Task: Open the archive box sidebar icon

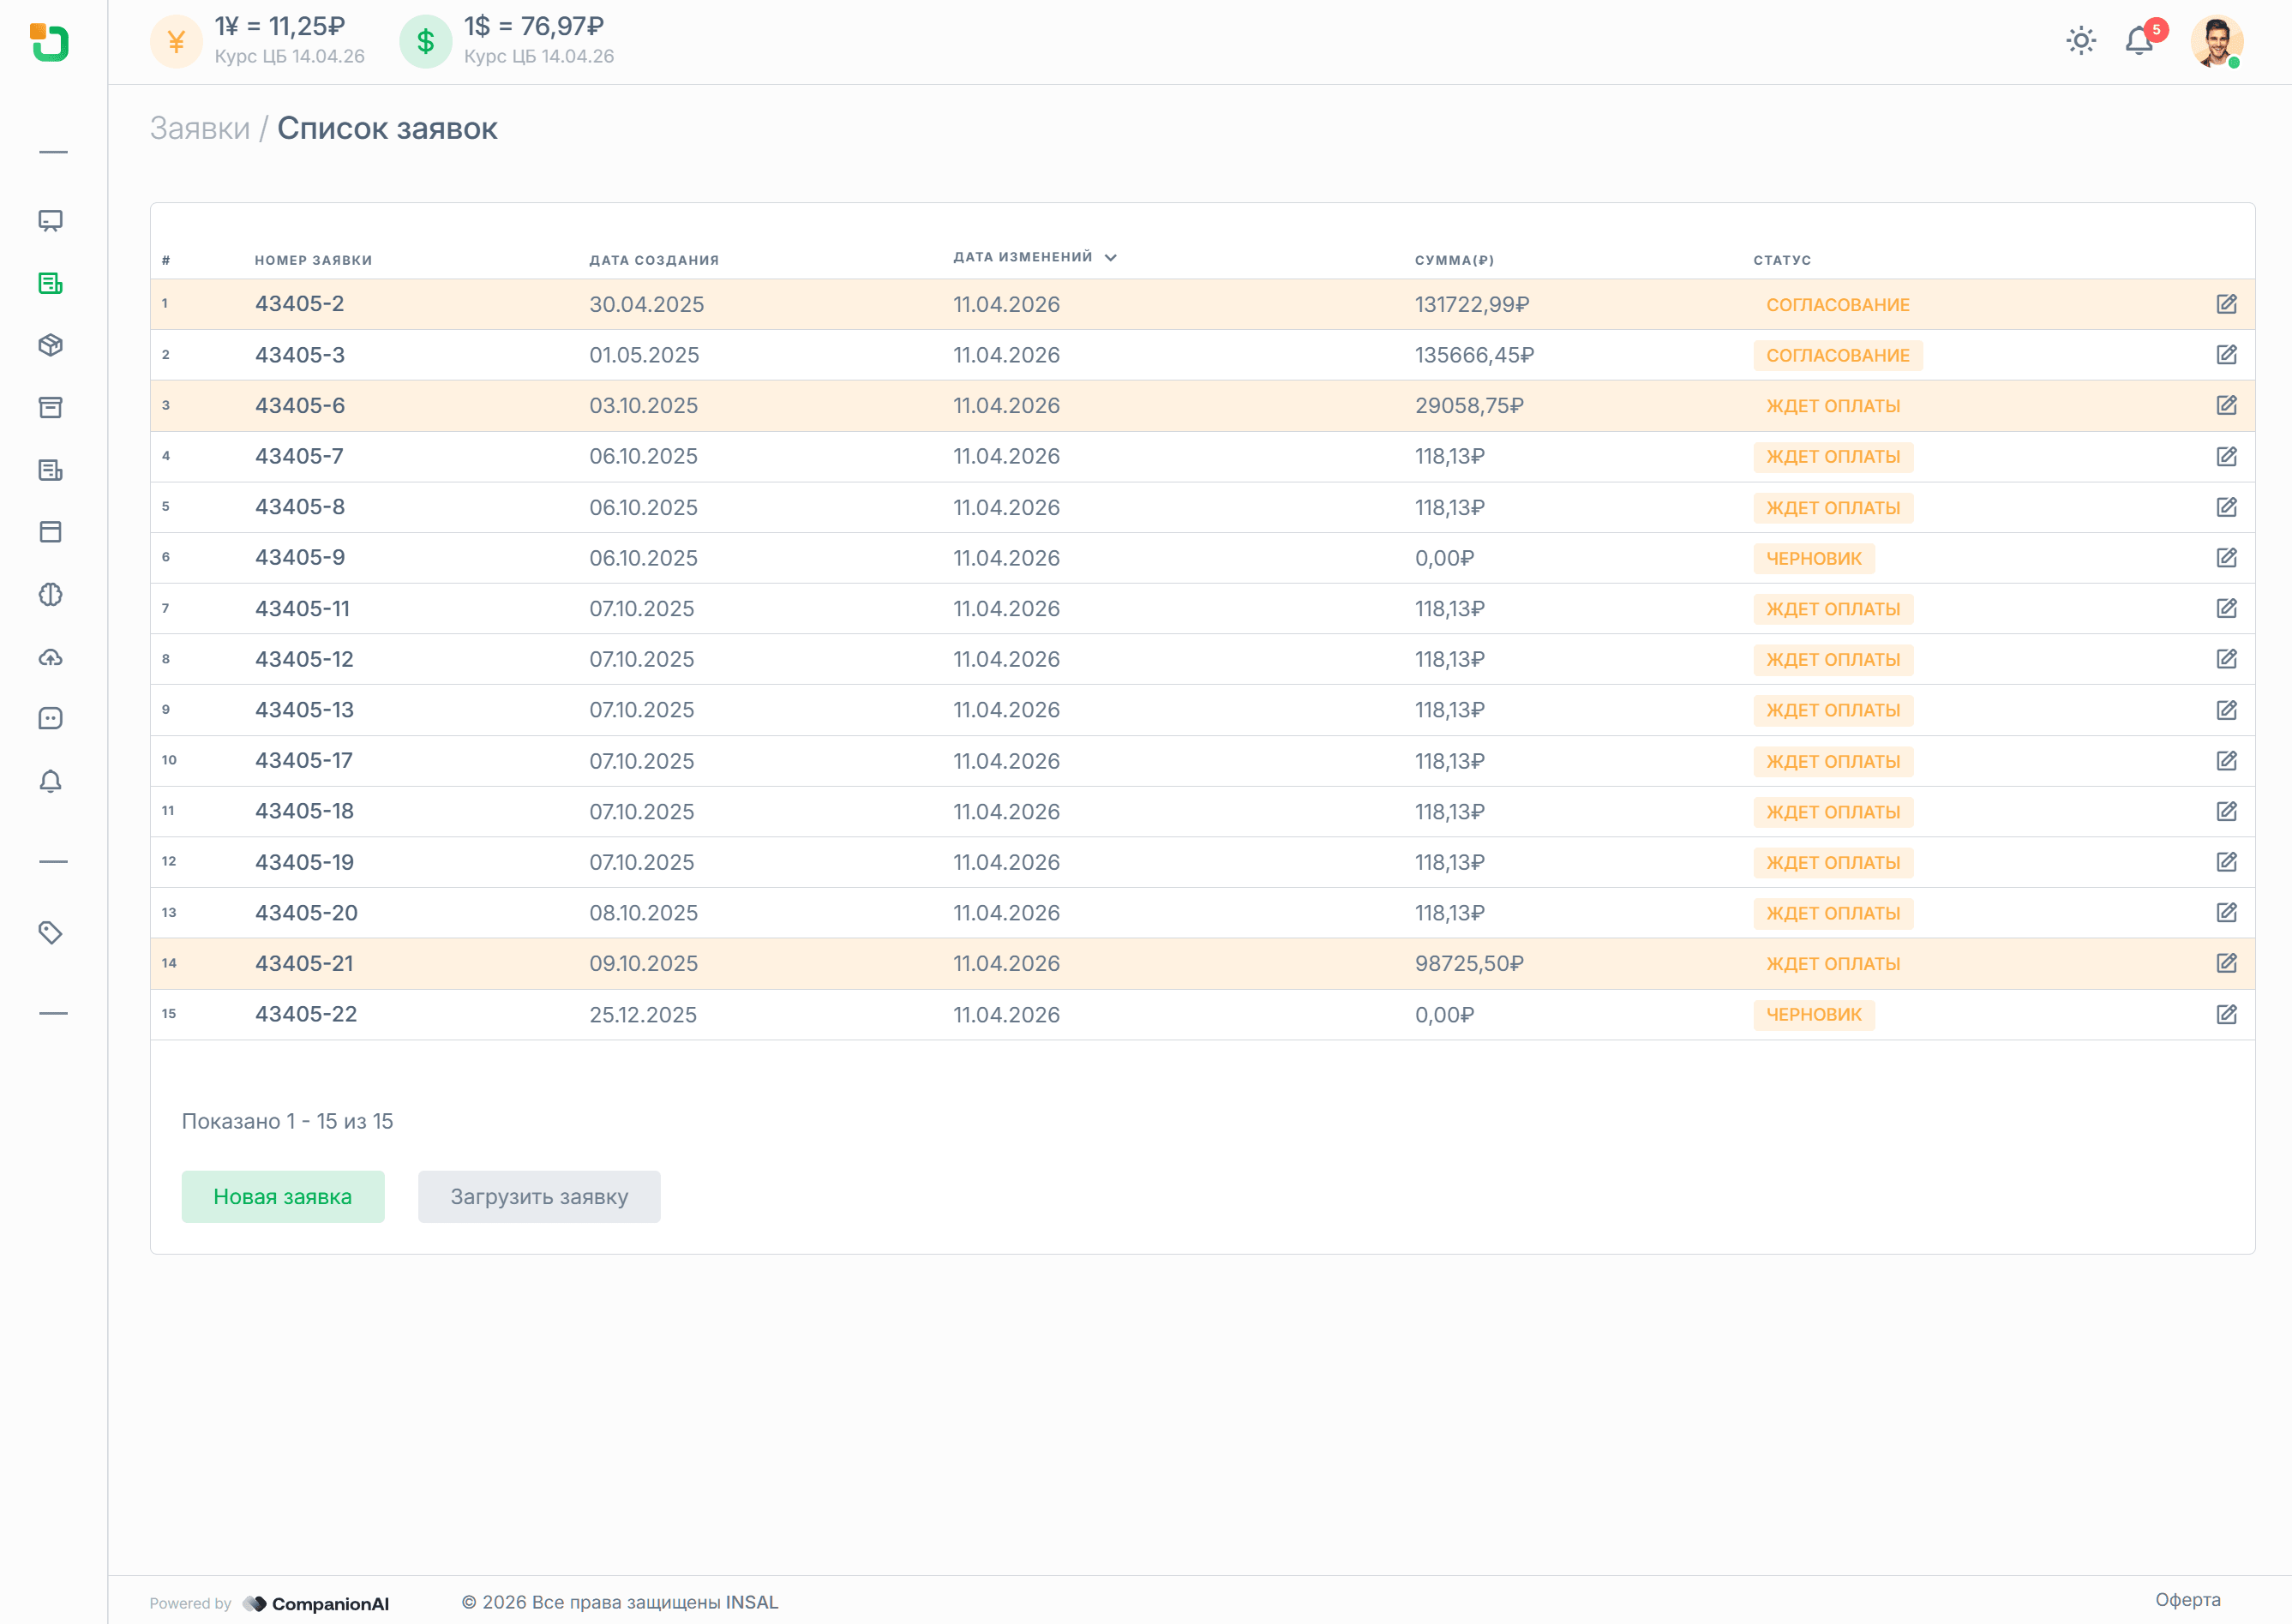Action: point(51,407)
